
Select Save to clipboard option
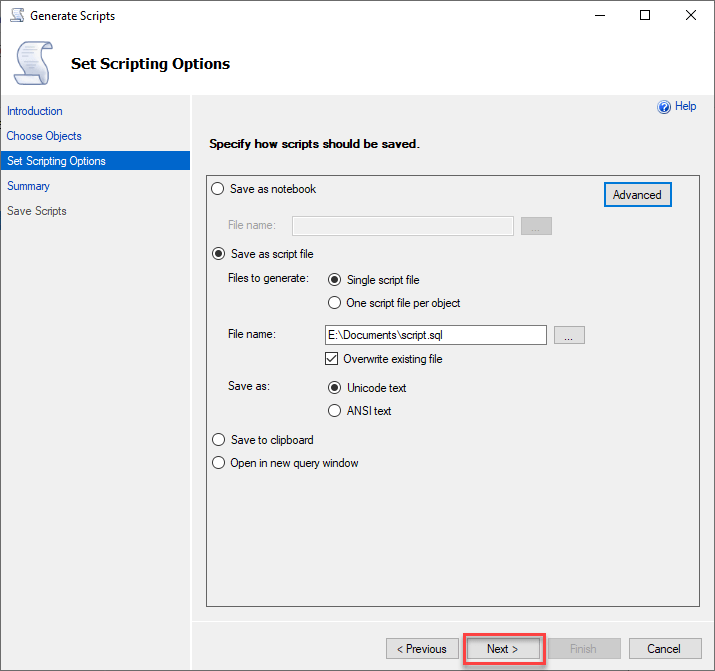pyautogui.click(x=218, y=439)
